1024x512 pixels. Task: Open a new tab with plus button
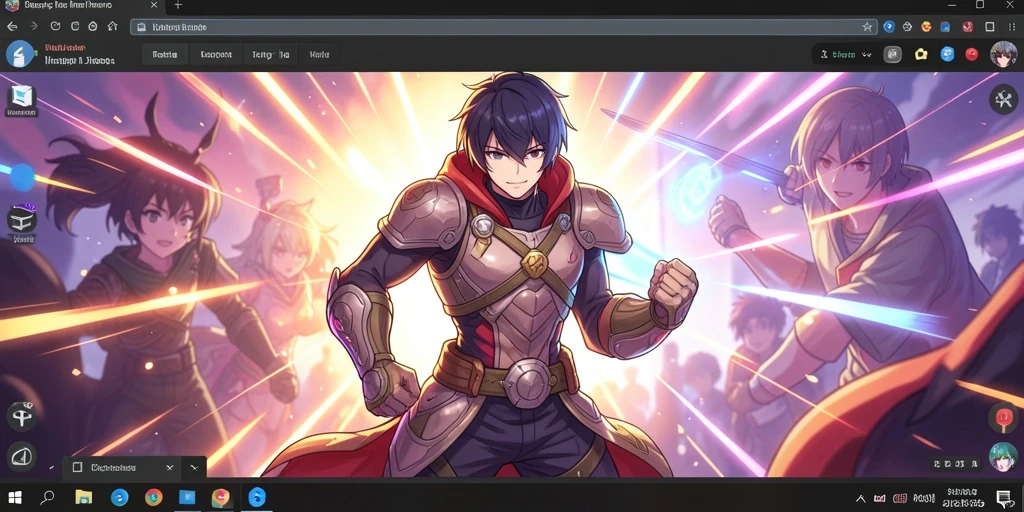click(x=178, y=5)
